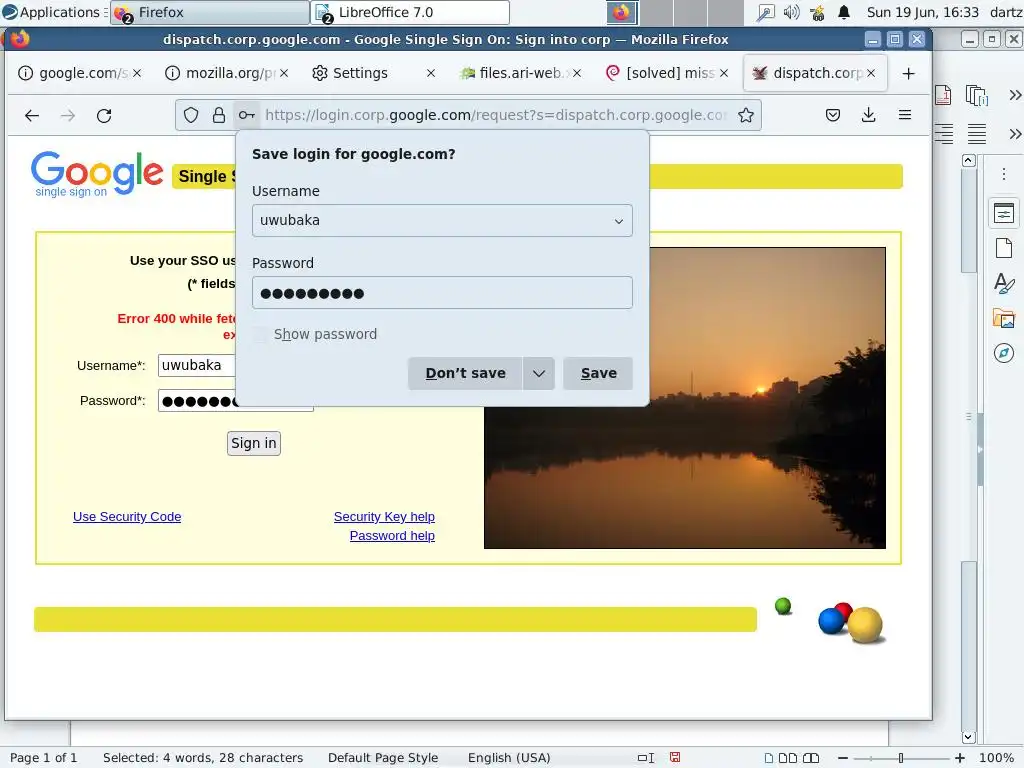
Task: Open LibreOffice sidebar Styles deck
Action: [1004, 283]
